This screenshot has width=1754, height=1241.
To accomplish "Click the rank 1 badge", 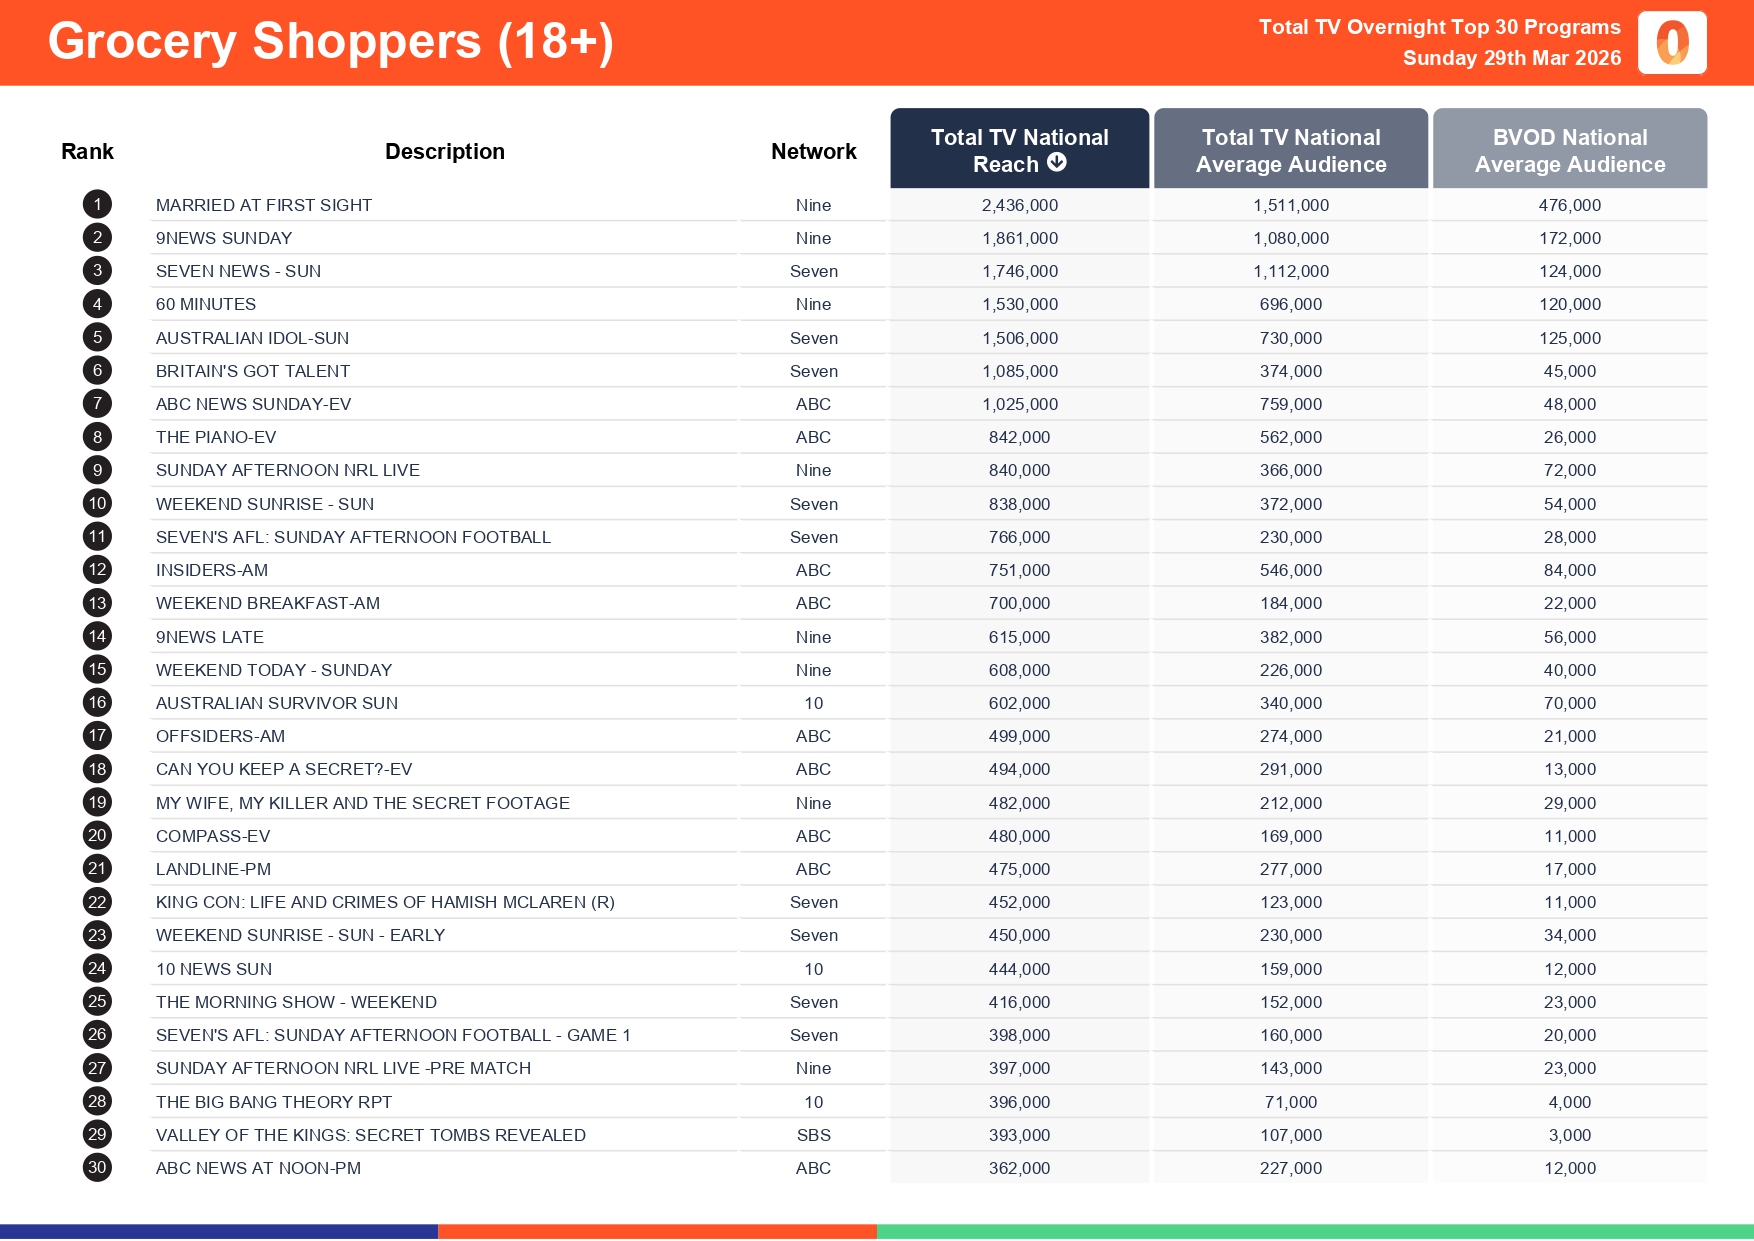I will [x=97, y=205].
